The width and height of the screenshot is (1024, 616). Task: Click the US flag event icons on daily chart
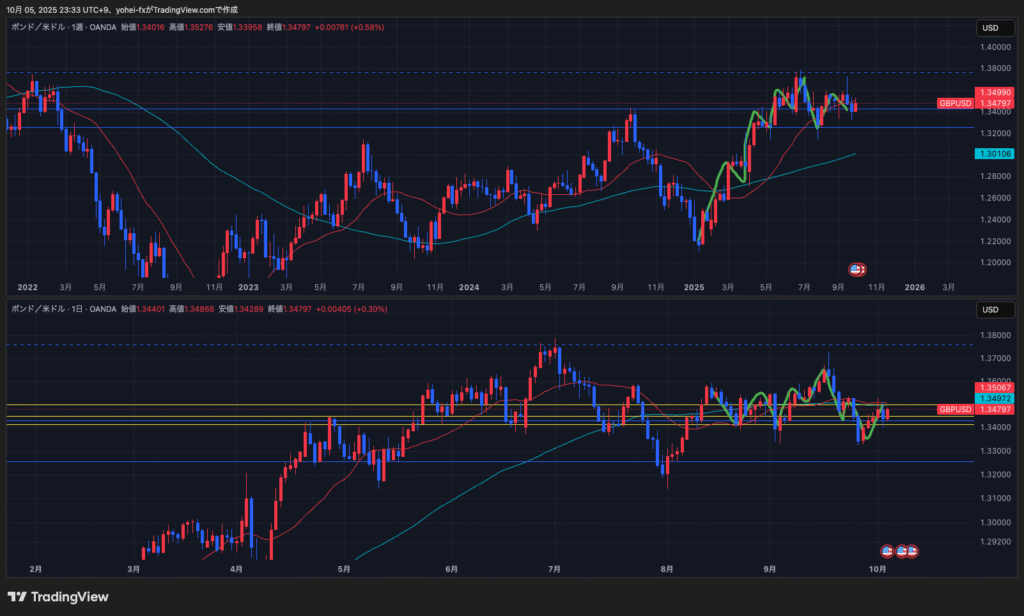point(899,551)
